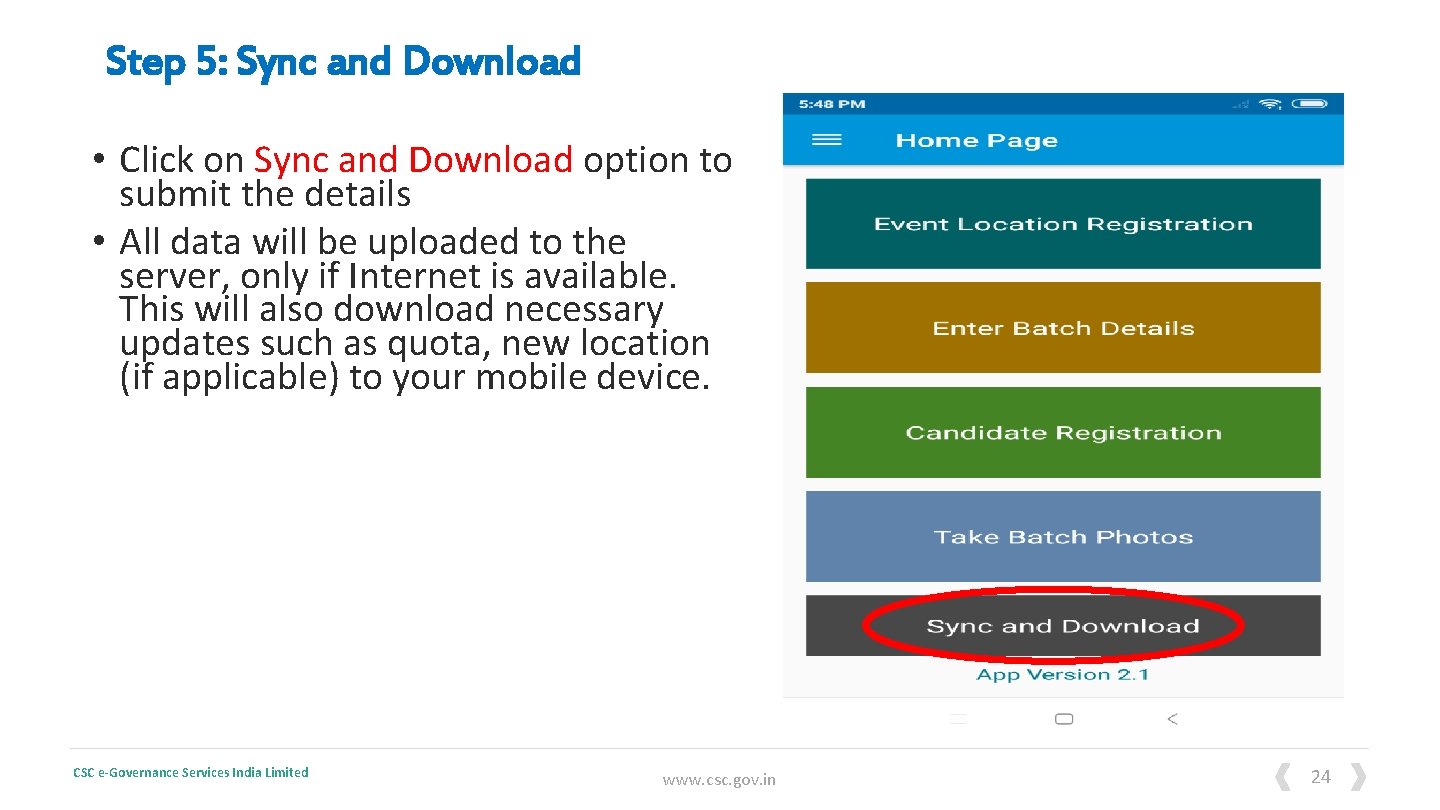The width and height of the screenshot is (1440, 810).
Task: Open Take Batch Photos
Action: click(1063, 537)
